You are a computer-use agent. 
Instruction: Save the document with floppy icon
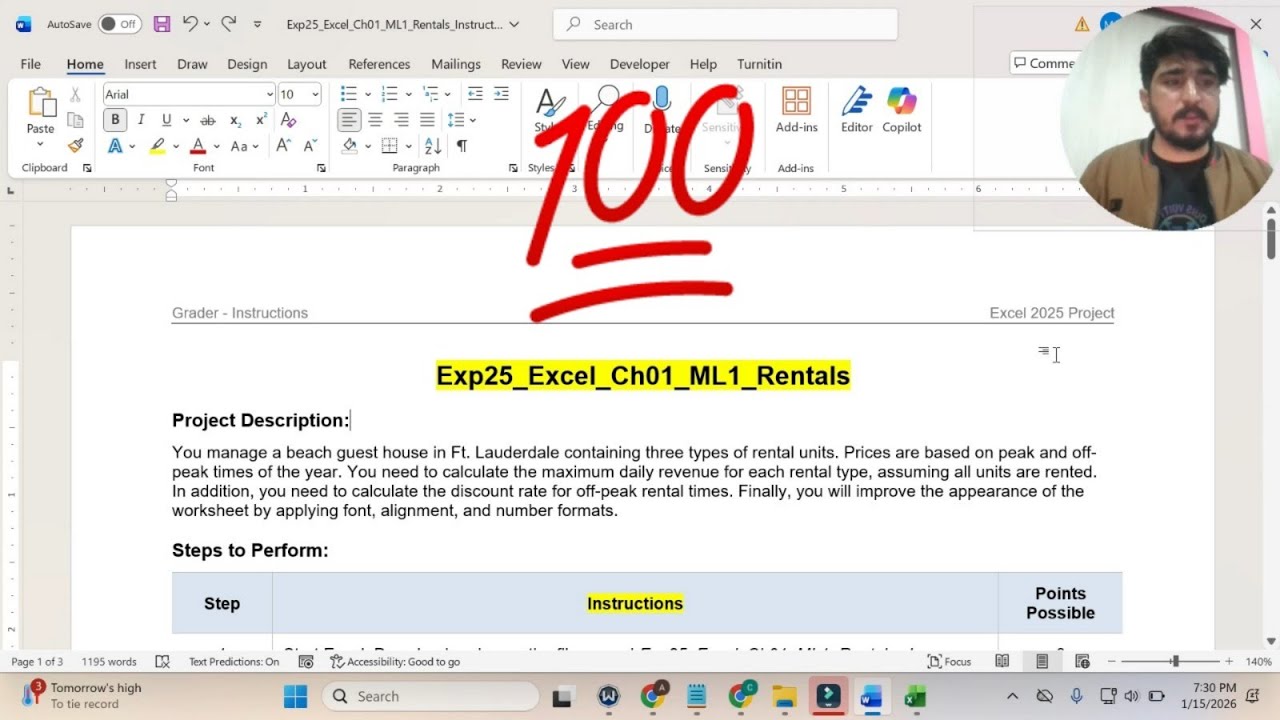[x=161, y=24]
